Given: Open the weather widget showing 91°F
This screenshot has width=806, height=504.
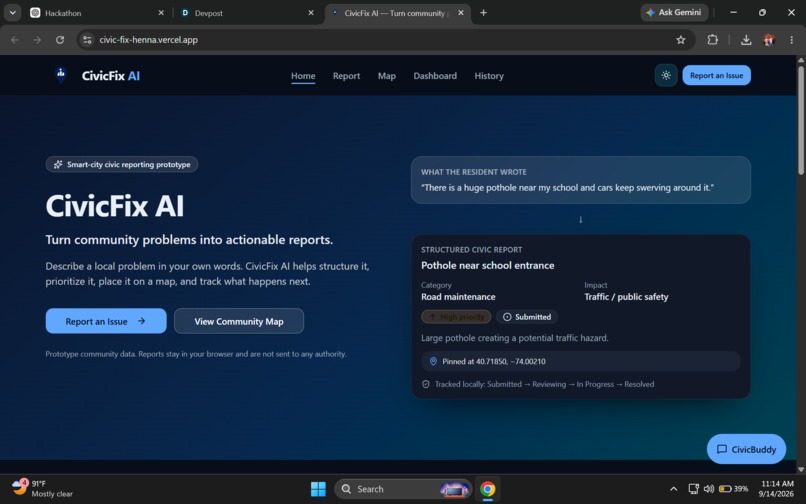Looking at the screenshot, I should coord(42,489).
